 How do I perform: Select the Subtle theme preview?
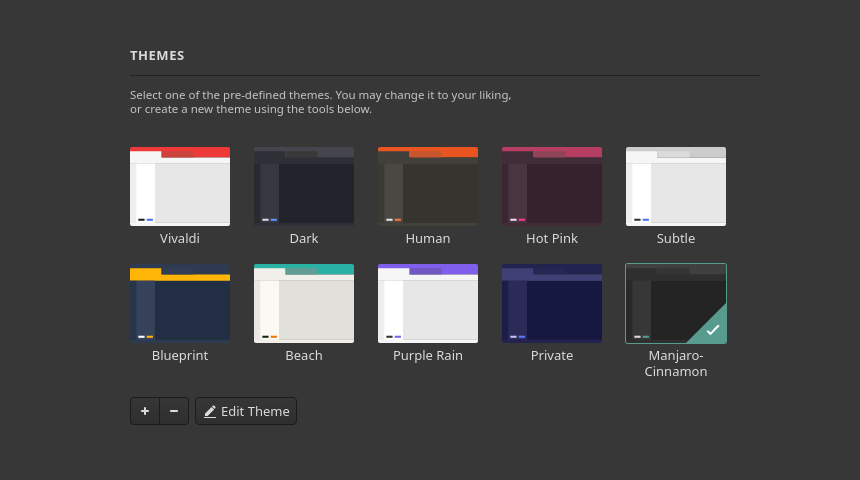(676, 187)
